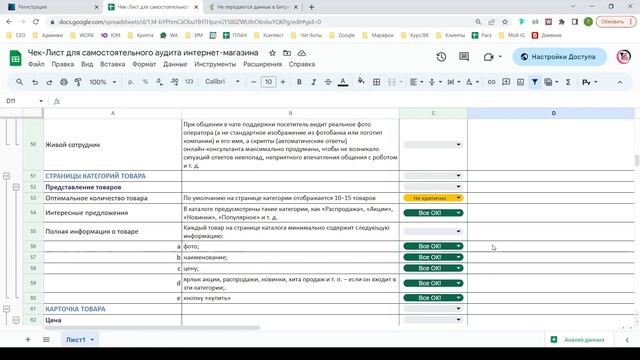Format cells as percent

(x=145, y=82)
